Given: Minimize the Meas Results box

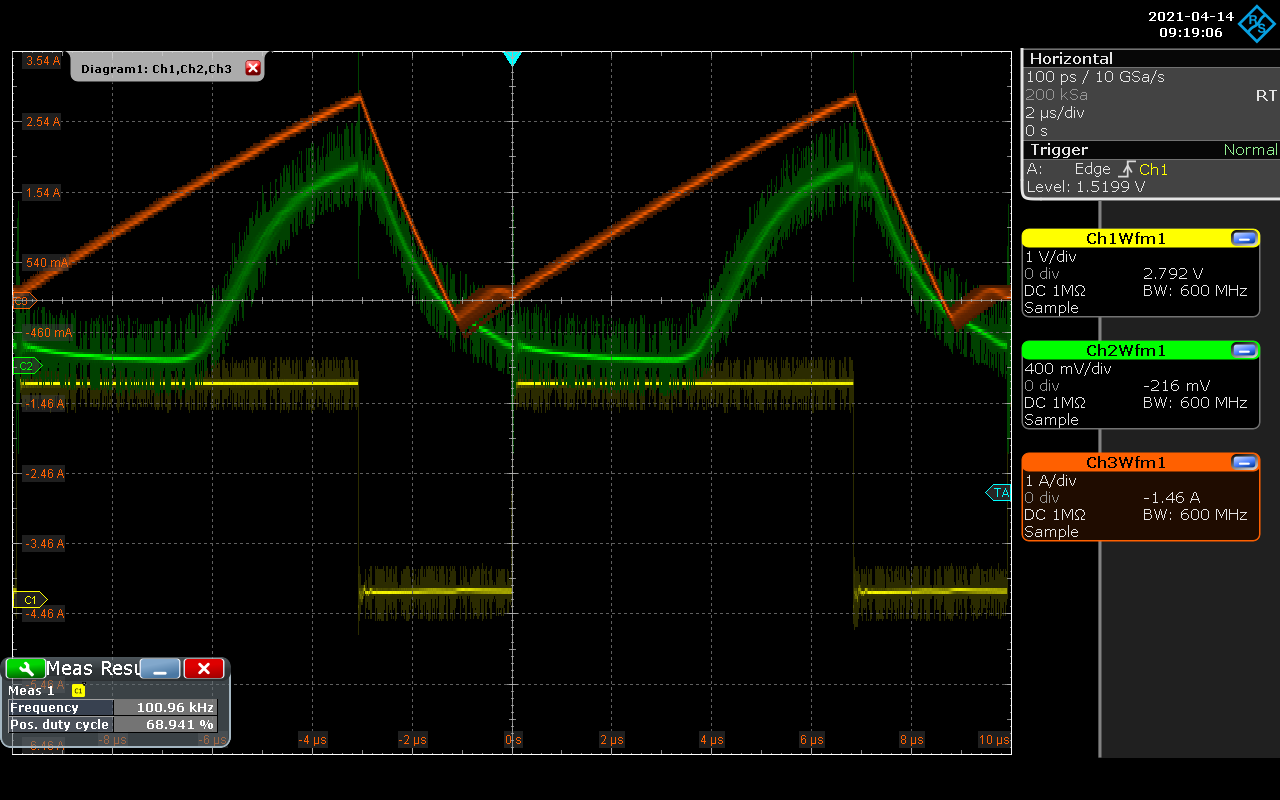Looking at the screenshot, I should [160, 669].
